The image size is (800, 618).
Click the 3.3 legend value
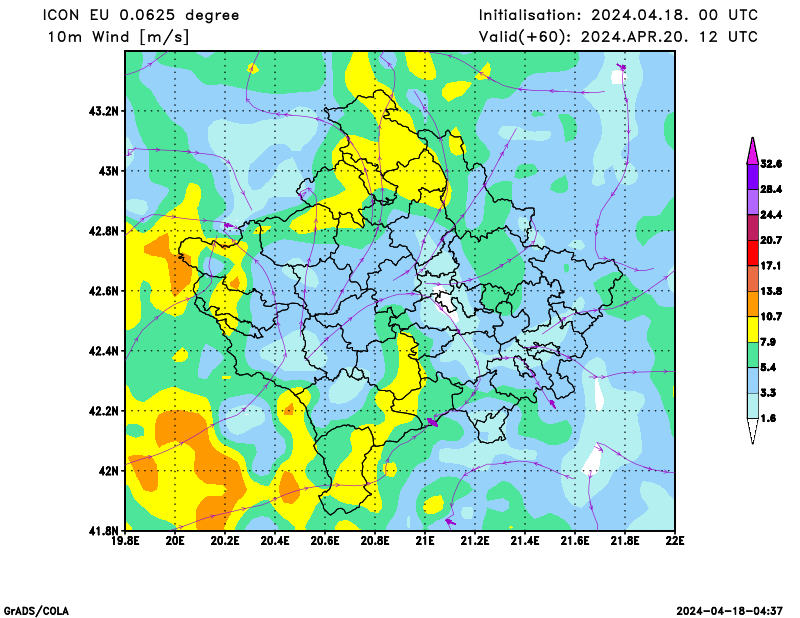768,393
